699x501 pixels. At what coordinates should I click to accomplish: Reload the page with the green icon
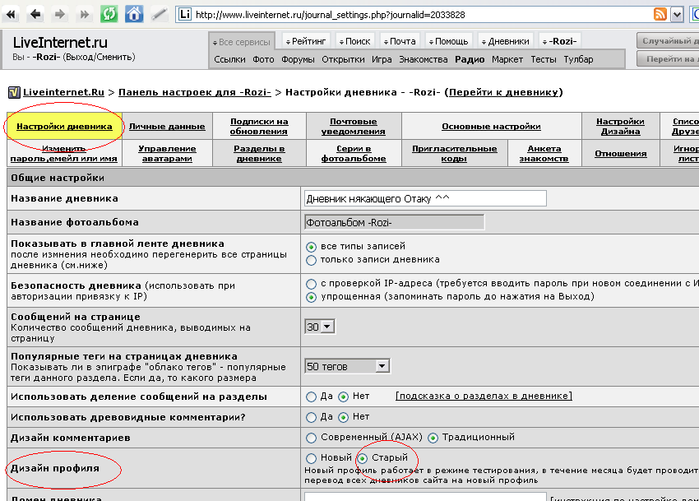pyautogui.click(x=109, y=14)
